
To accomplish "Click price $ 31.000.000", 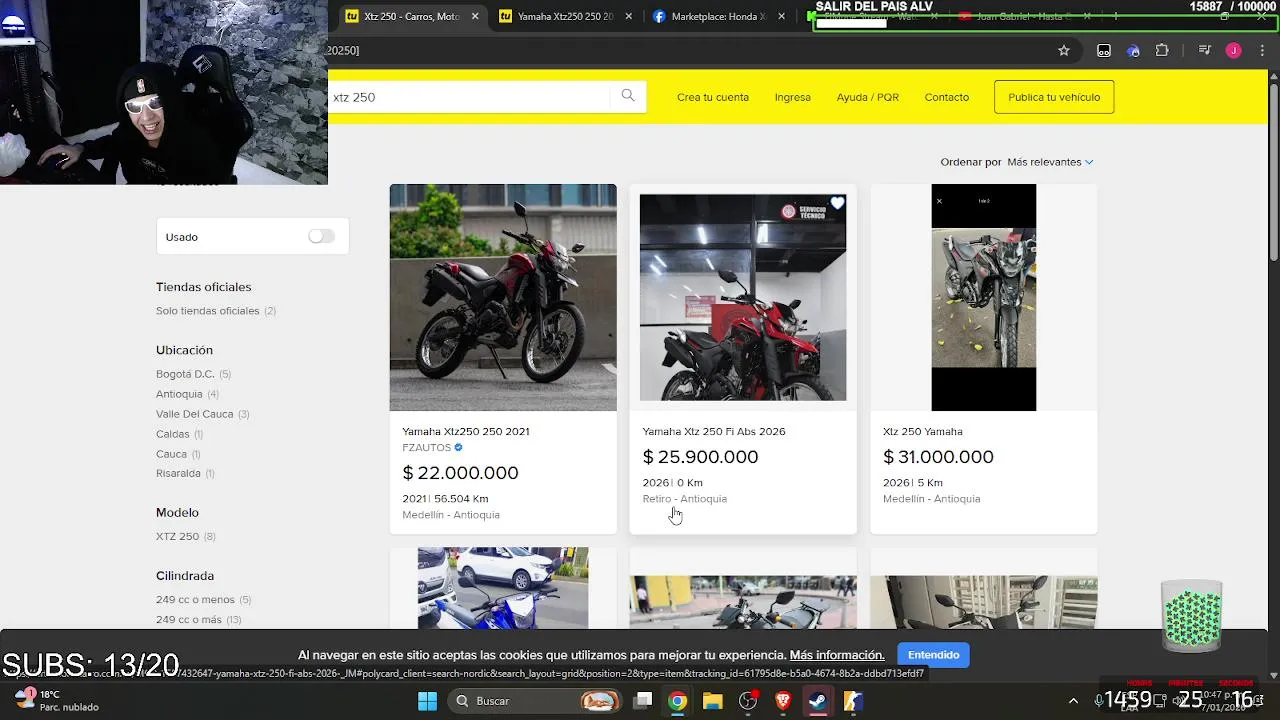I will point(938,456).
